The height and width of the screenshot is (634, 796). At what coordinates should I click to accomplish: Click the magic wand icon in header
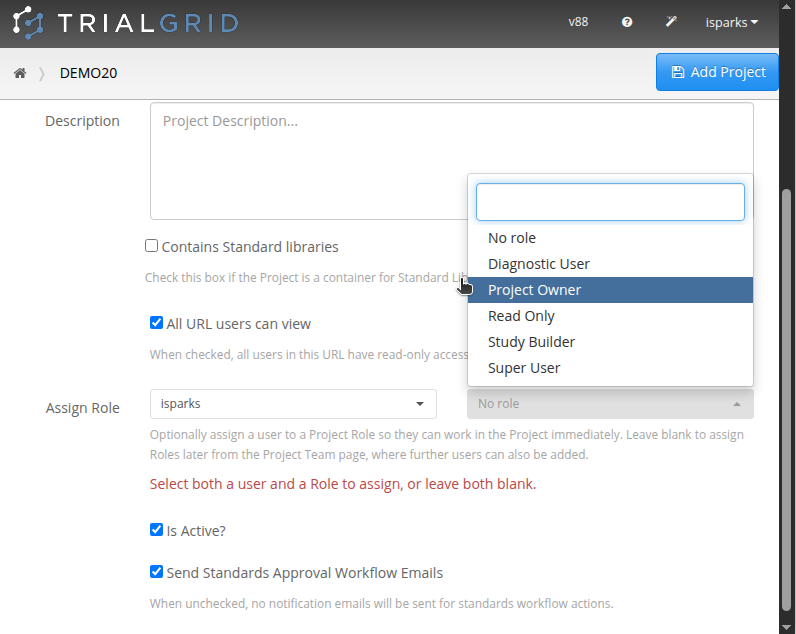pos(671,21)
